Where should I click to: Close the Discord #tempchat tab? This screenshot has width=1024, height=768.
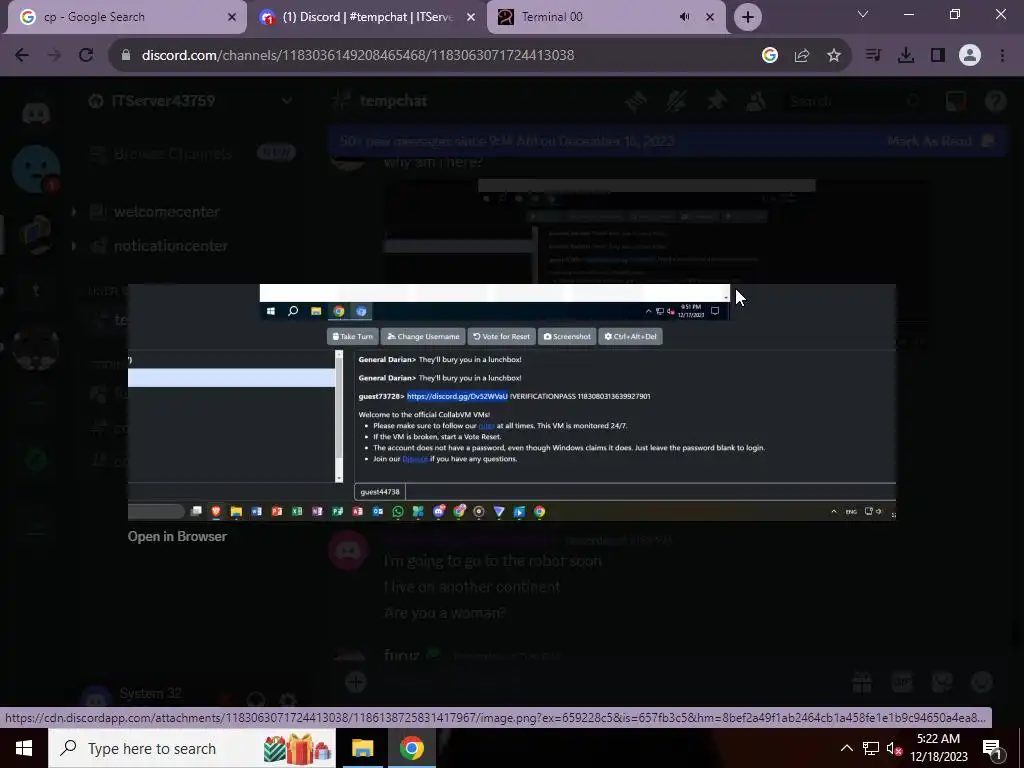pos(471,17)
